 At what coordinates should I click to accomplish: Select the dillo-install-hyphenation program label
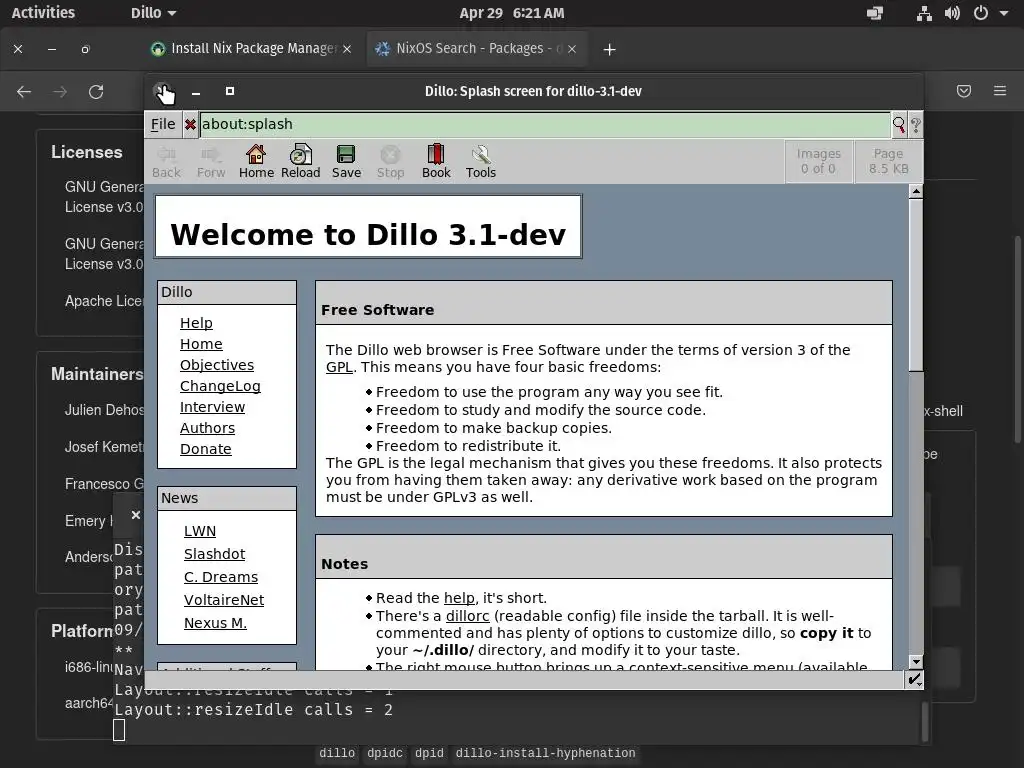point(545,753)
